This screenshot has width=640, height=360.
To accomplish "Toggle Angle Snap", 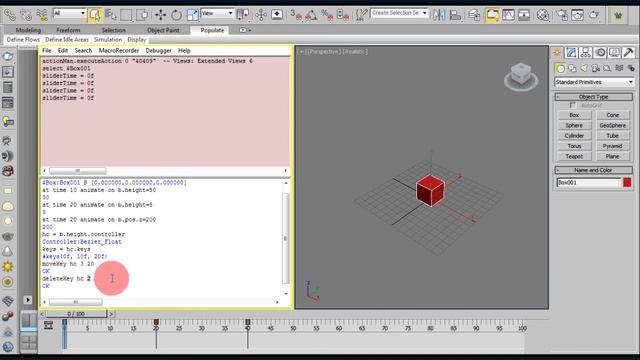I will pos(311,15).
